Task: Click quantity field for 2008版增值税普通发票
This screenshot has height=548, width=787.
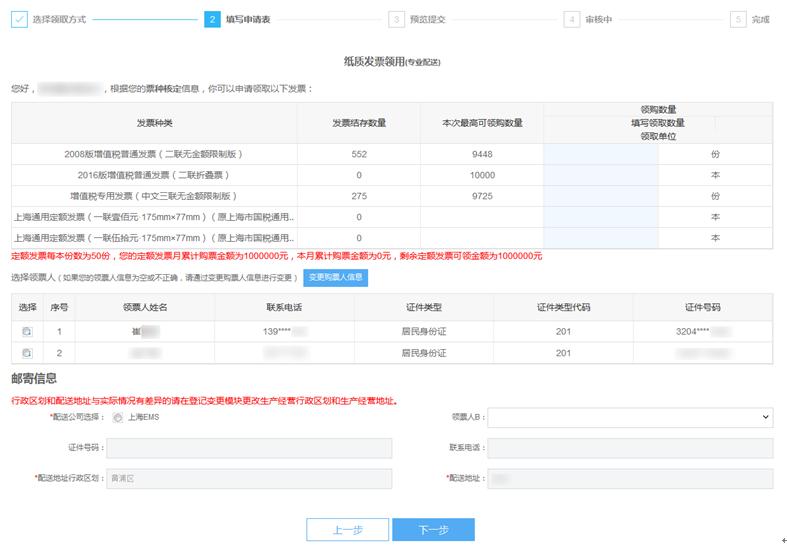Action: tap(601, 154)
